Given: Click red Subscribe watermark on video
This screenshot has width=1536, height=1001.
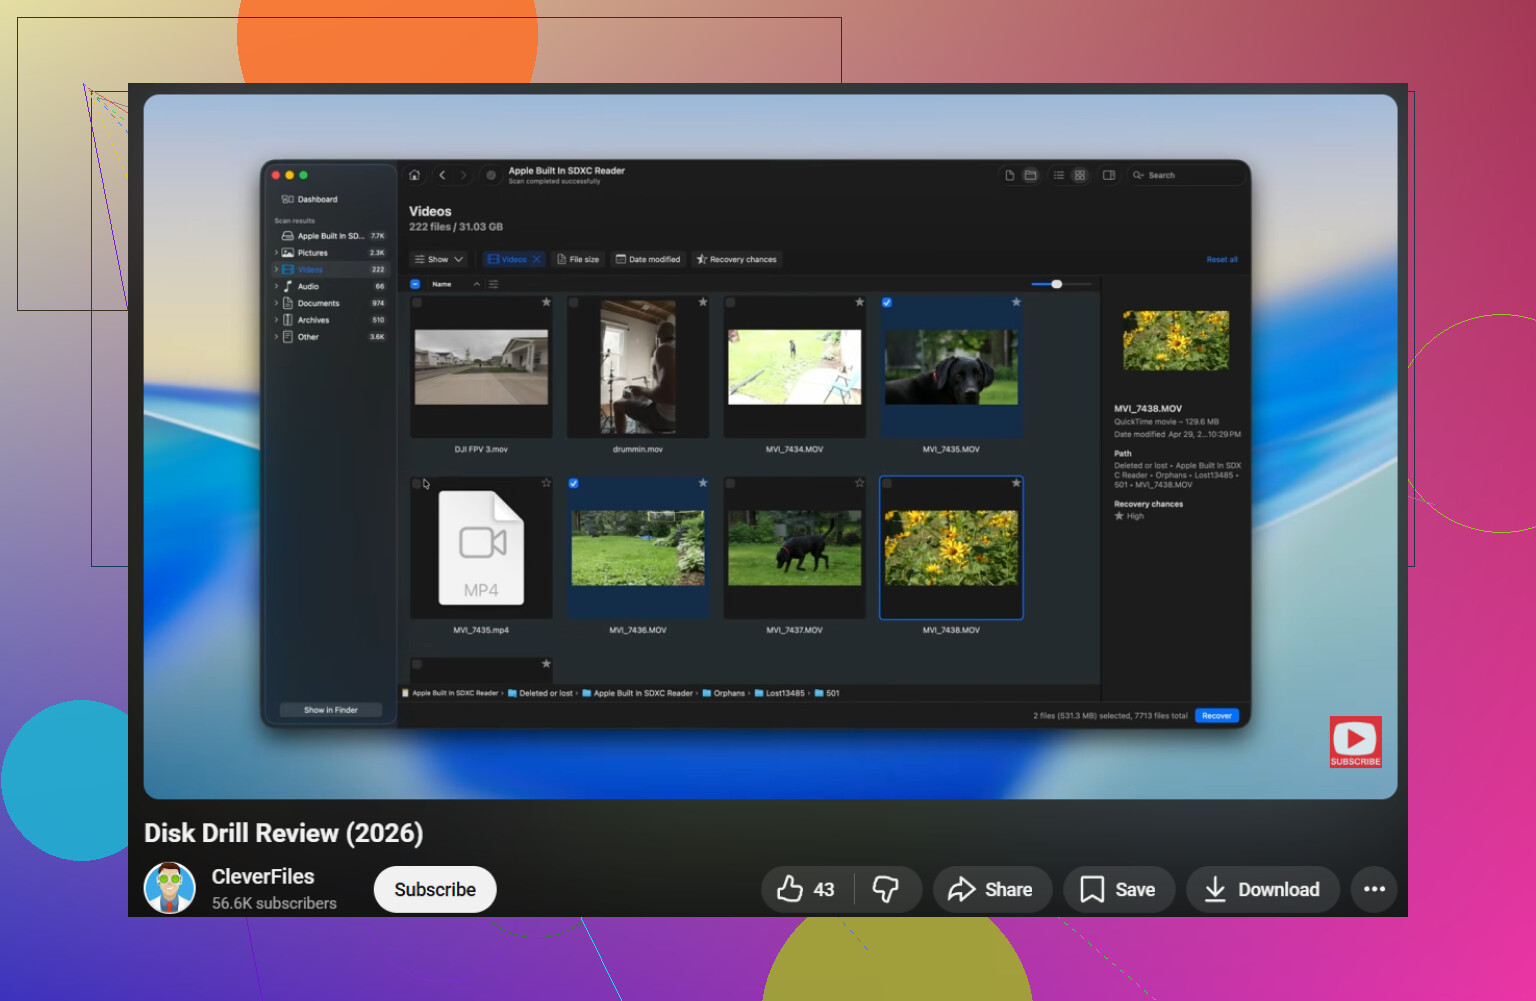Looking at the screenshot, I should (x=1355, y=742).
